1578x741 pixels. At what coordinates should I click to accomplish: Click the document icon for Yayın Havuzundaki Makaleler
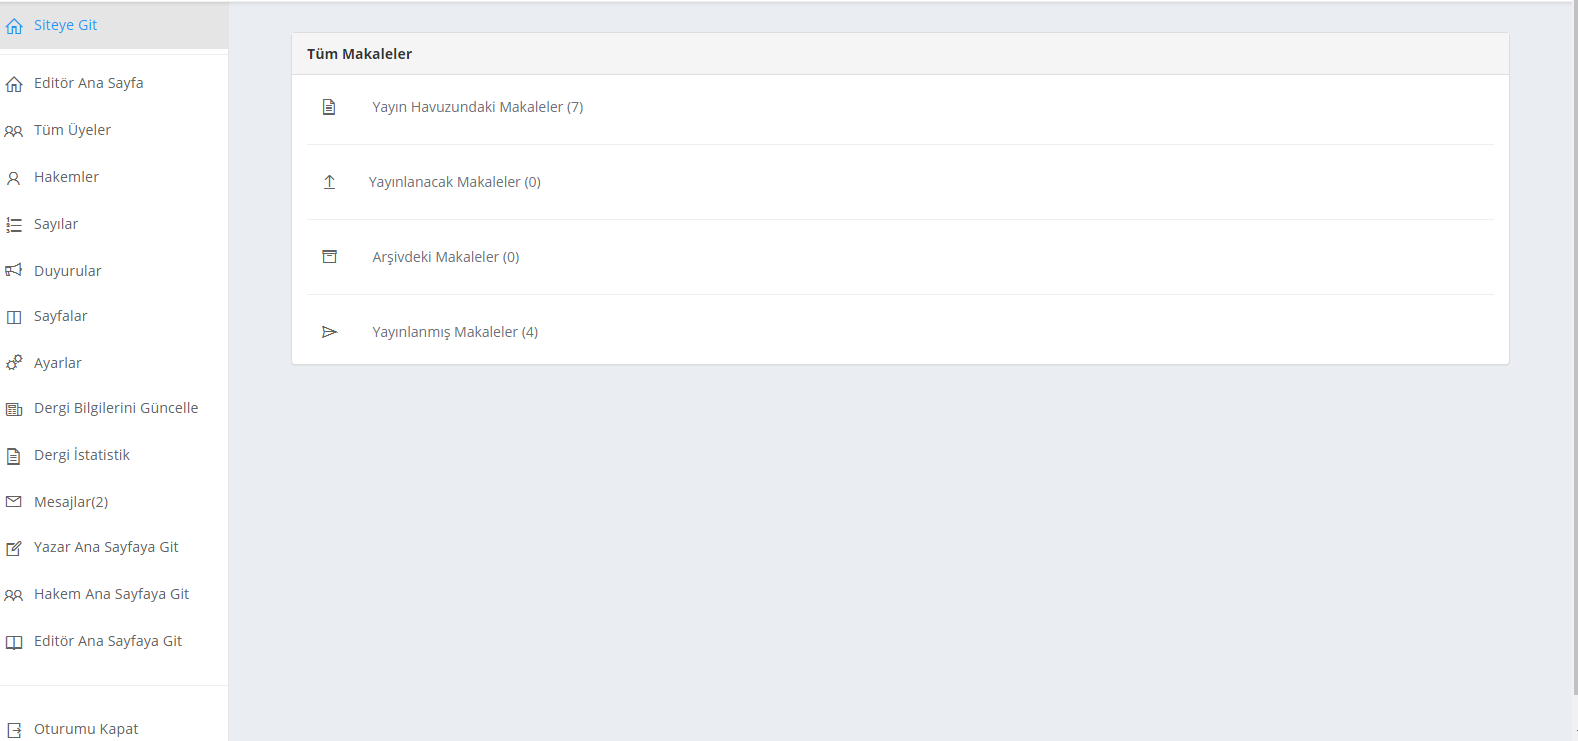[x=329, y=107]
